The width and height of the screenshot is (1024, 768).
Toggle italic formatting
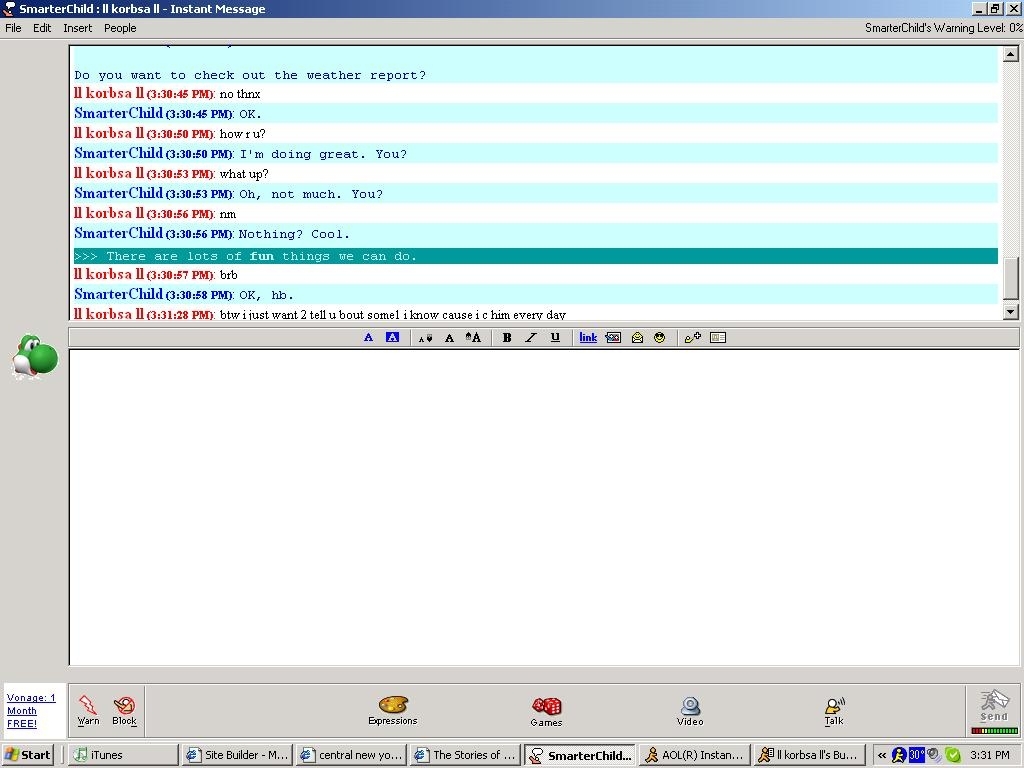531,338
